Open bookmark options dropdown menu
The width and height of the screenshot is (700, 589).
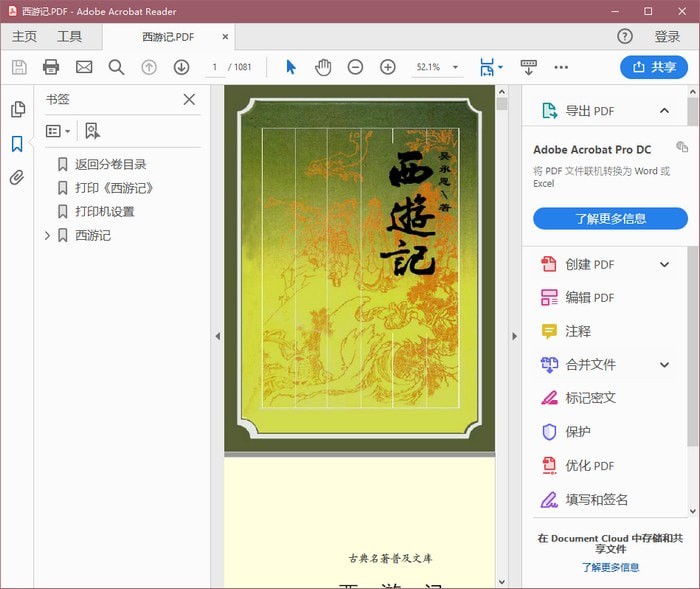[58, 131]
